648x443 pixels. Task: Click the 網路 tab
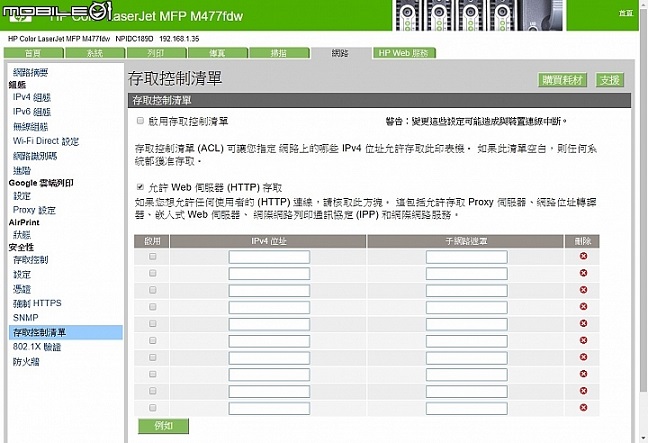click(340, 53)
